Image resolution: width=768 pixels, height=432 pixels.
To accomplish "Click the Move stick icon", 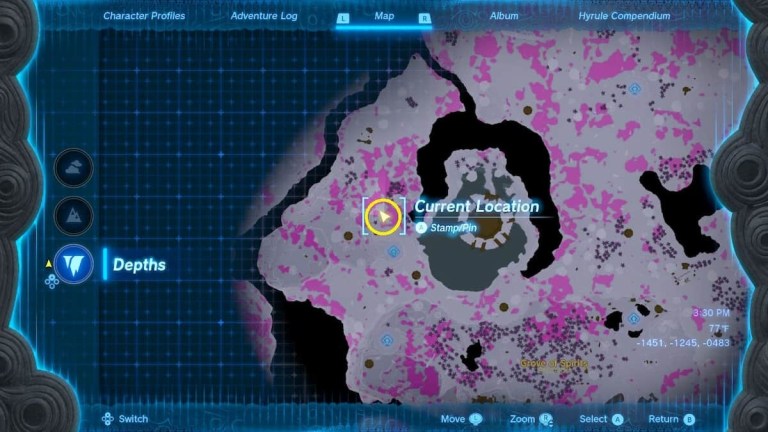I will click(x=475, y=419).
